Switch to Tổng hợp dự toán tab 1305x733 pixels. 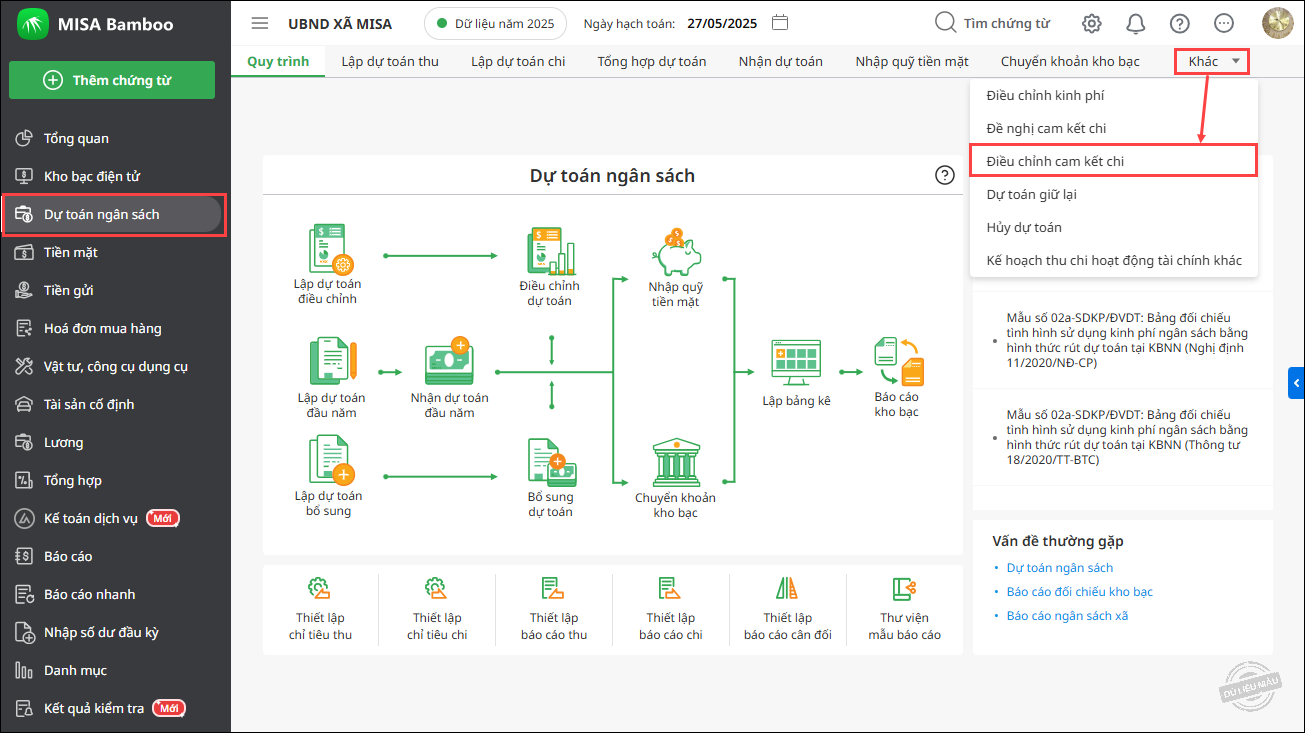(652, 61)
